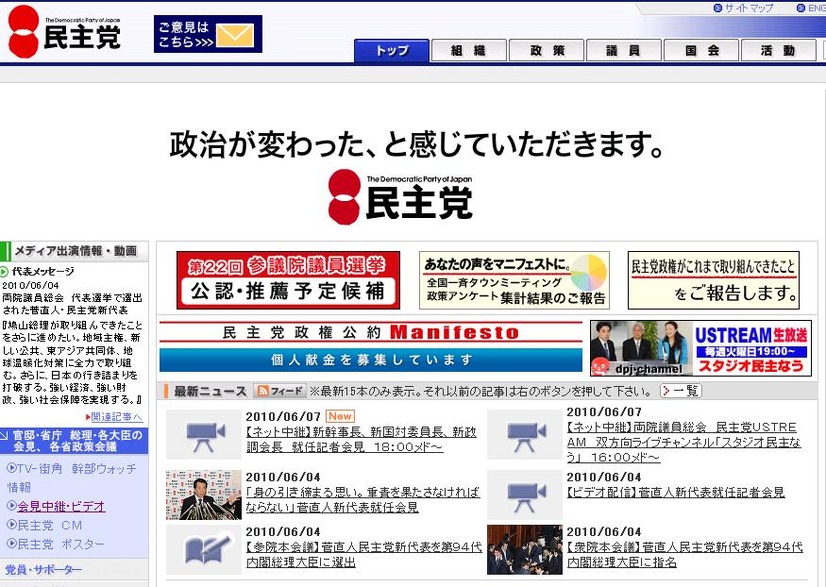Click photo thumbnail of 菅直人 press conference

(204, 495)
